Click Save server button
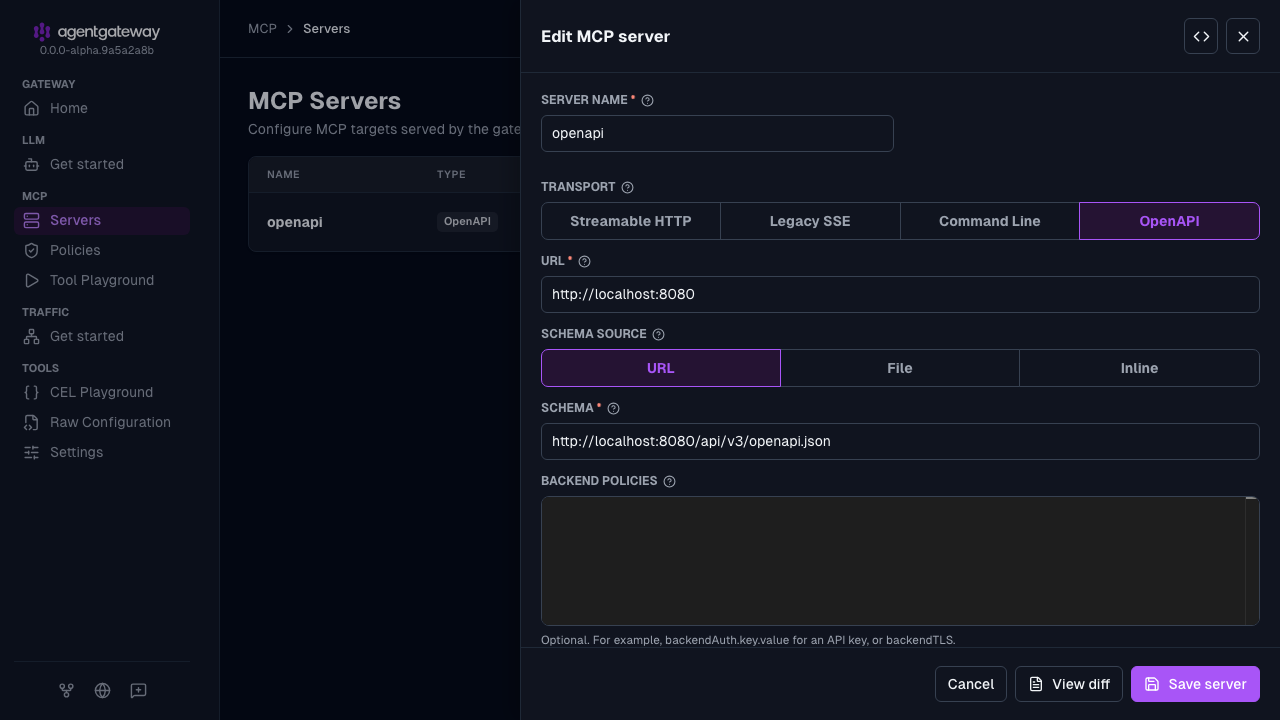 pos(1195,684)
